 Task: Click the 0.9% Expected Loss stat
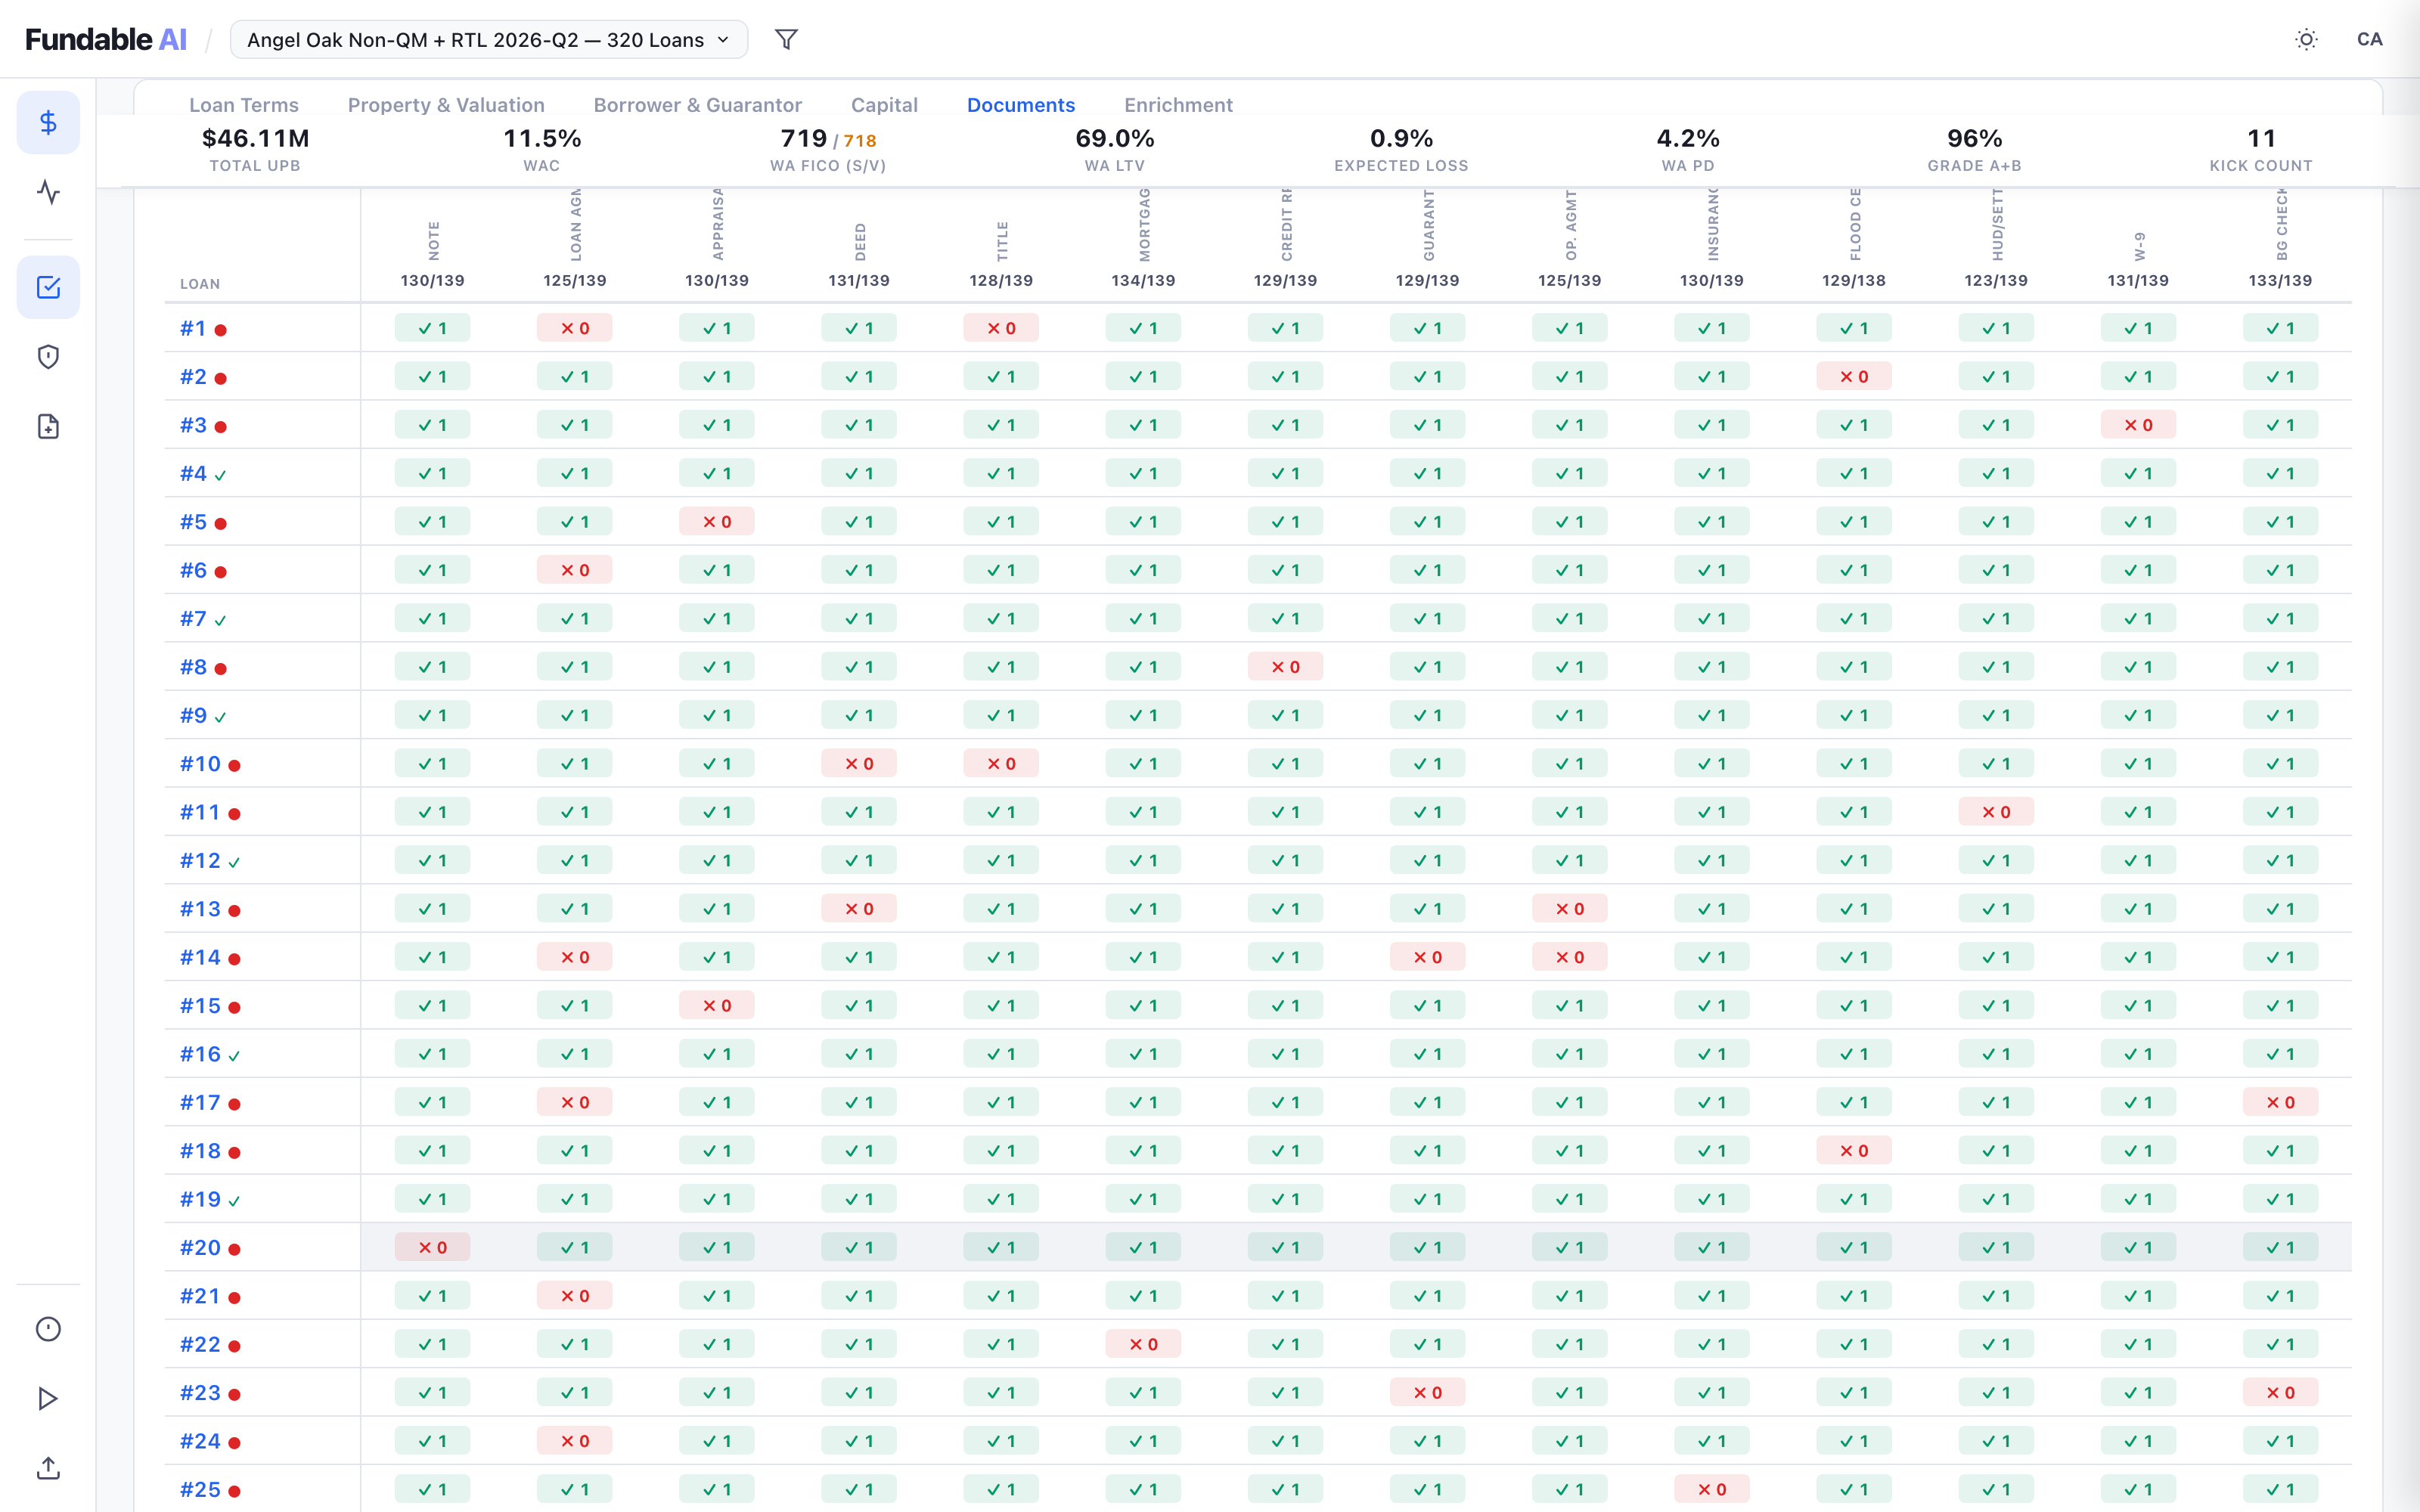click(1401, 149)
